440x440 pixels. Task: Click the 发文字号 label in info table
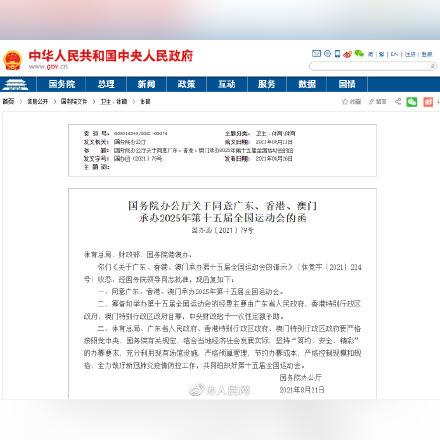[96, 159]
